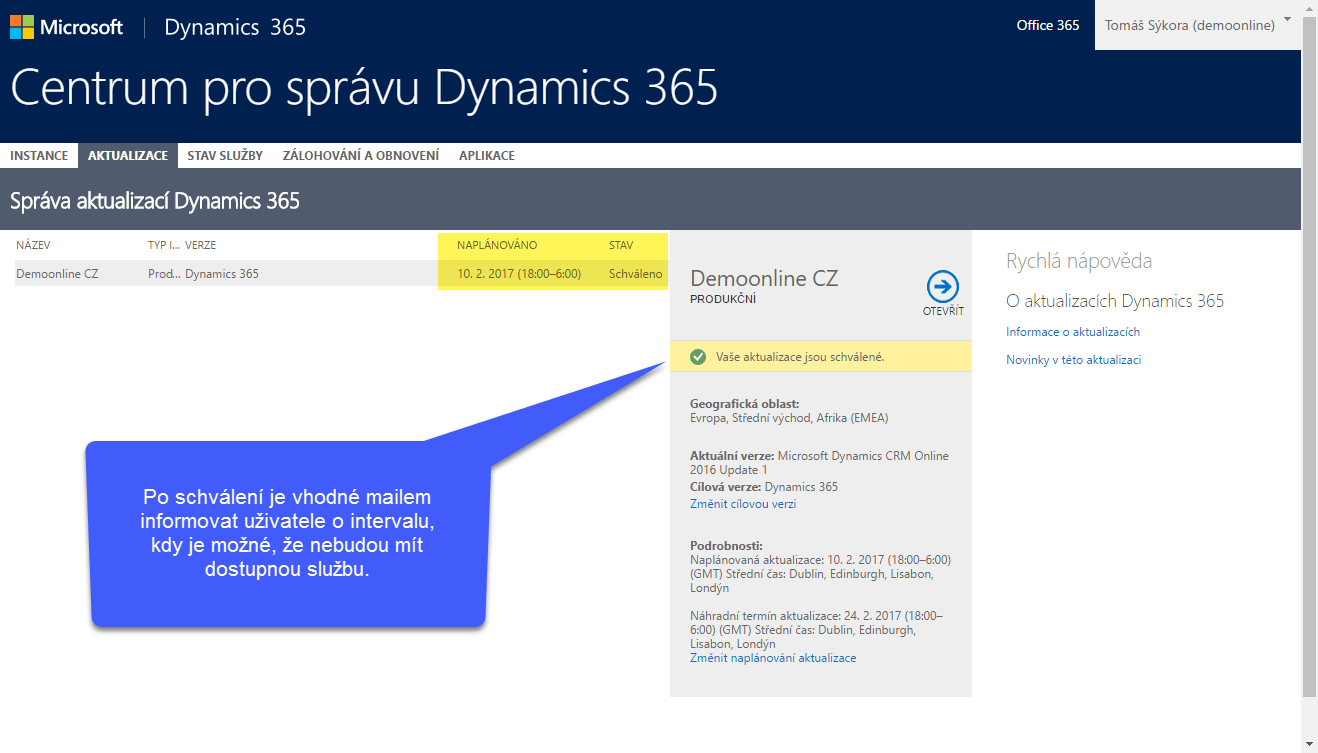Click the O aktualizacích Dynamics 365 heading
The image size is (1318, 753).
1115,301
